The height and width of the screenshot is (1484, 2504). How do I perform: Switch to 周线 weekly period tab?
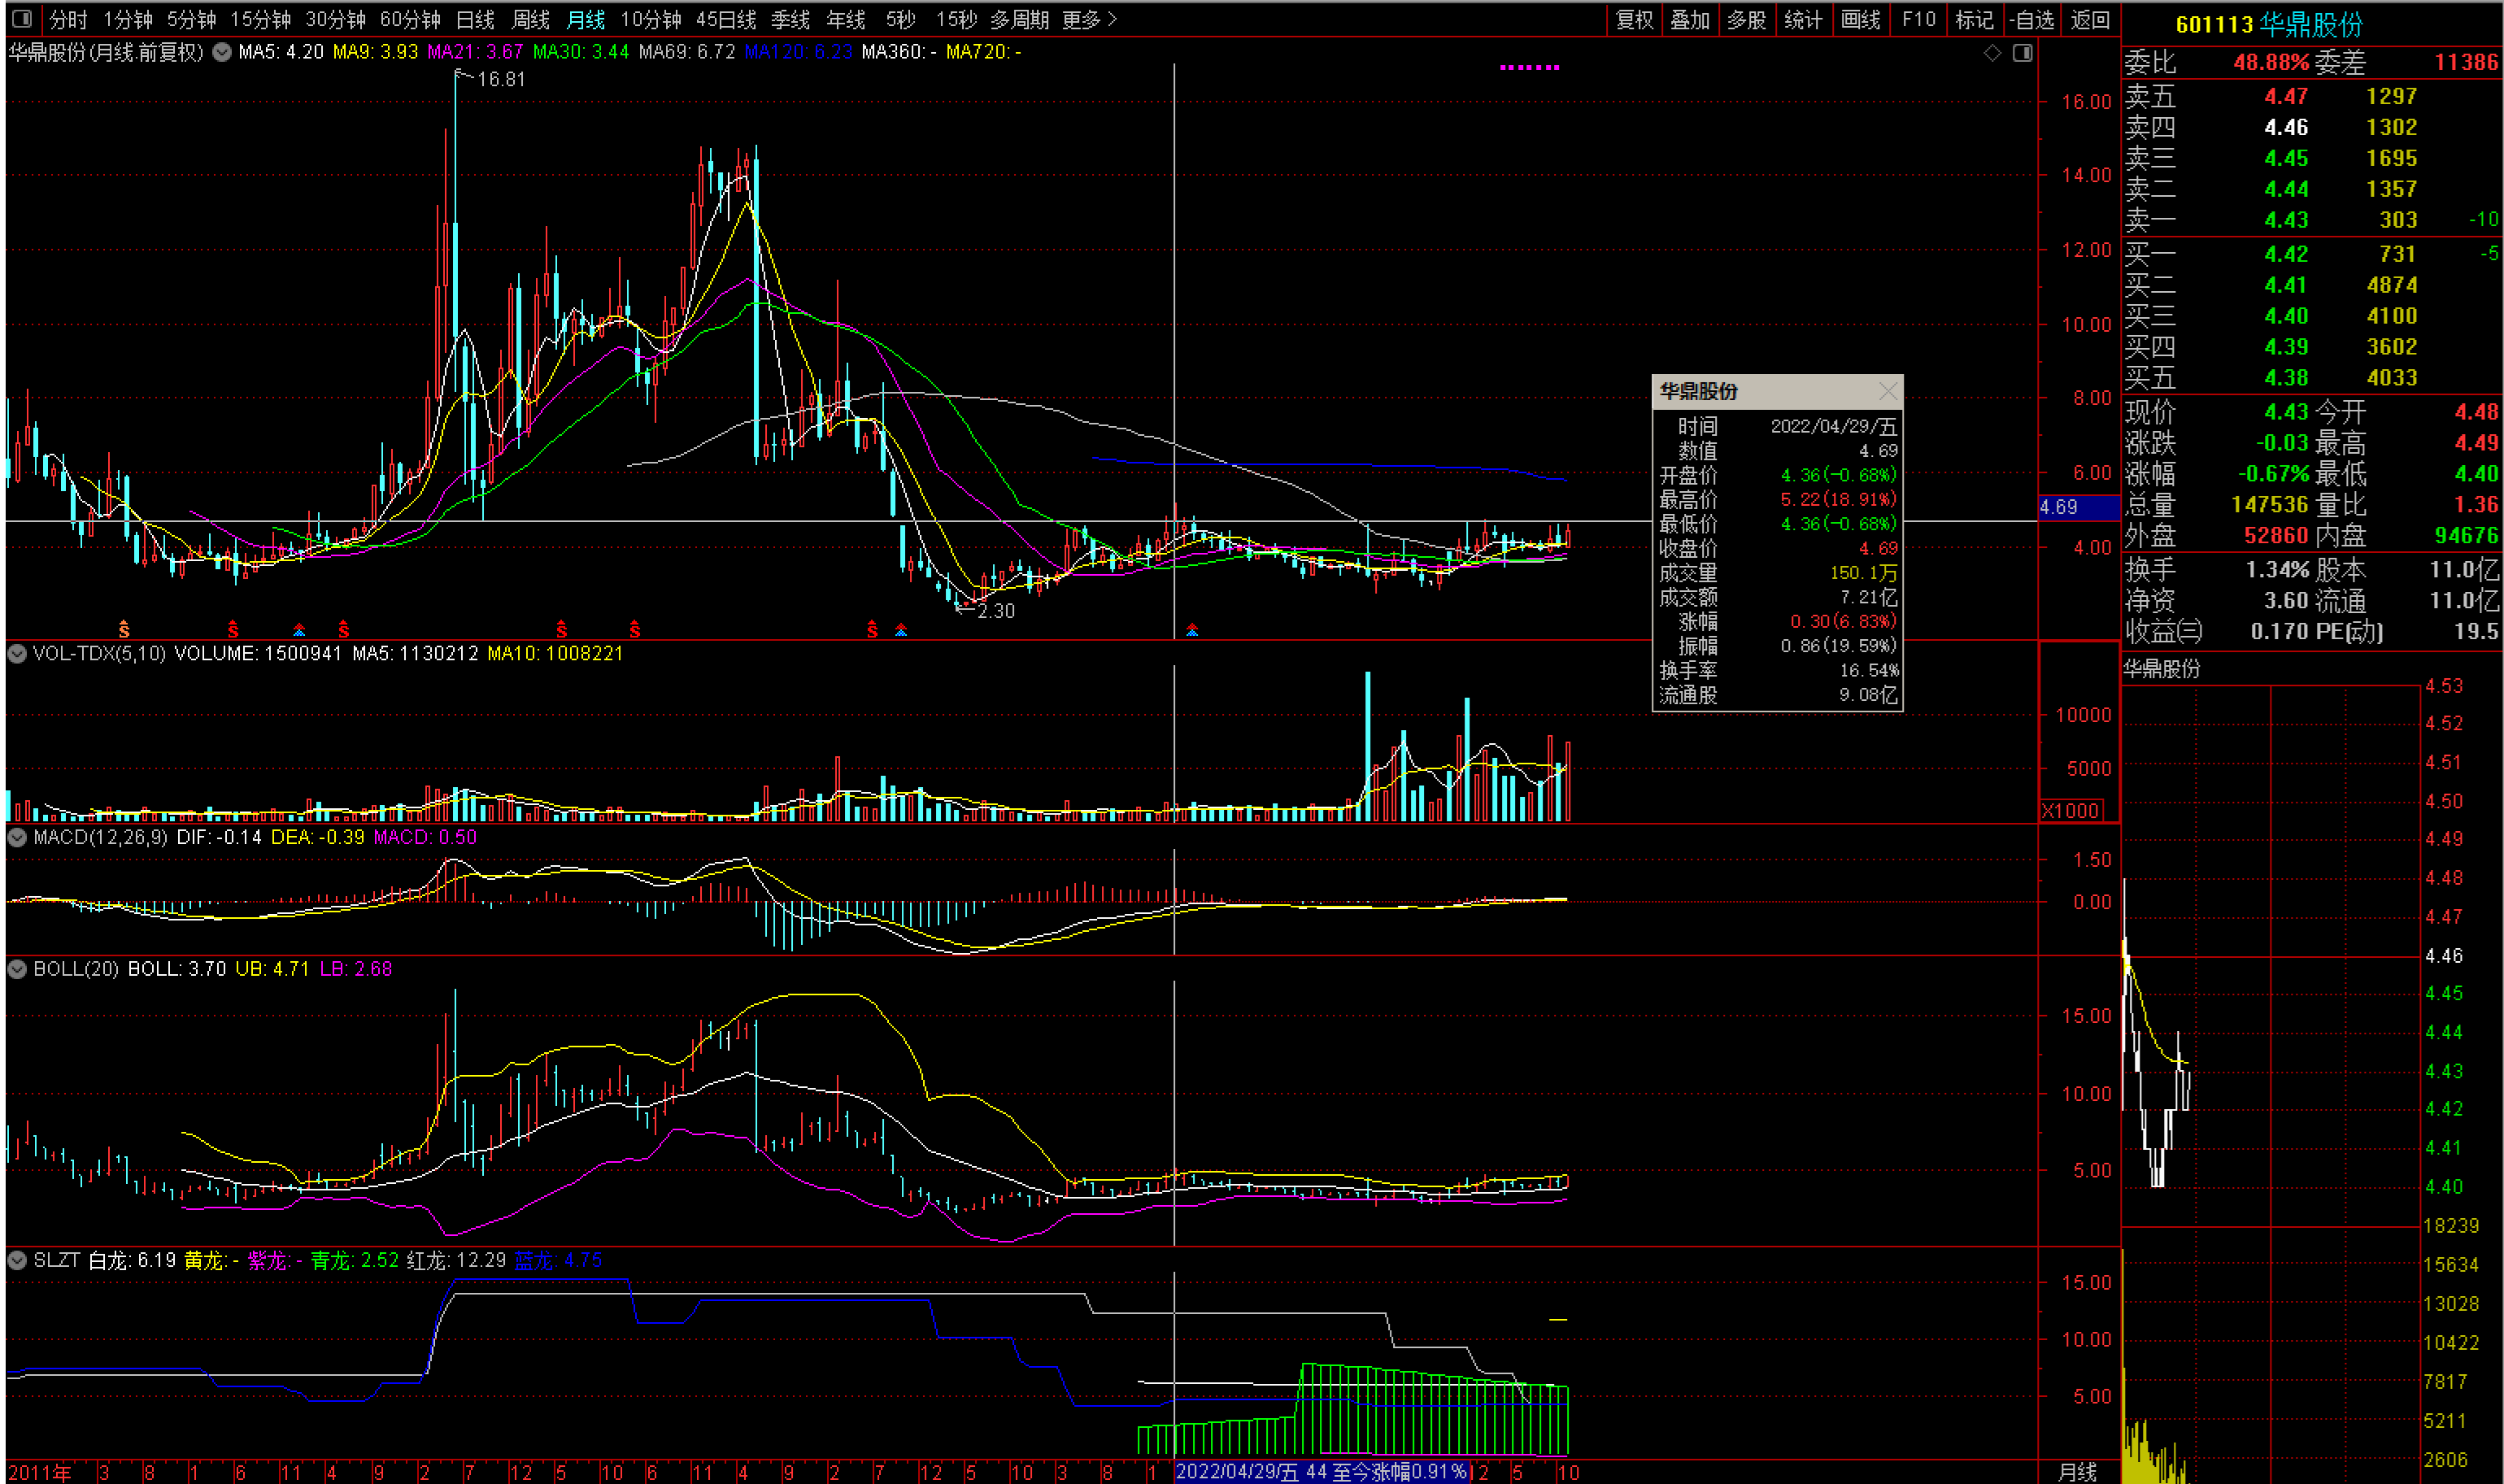(x=530, y=19)
